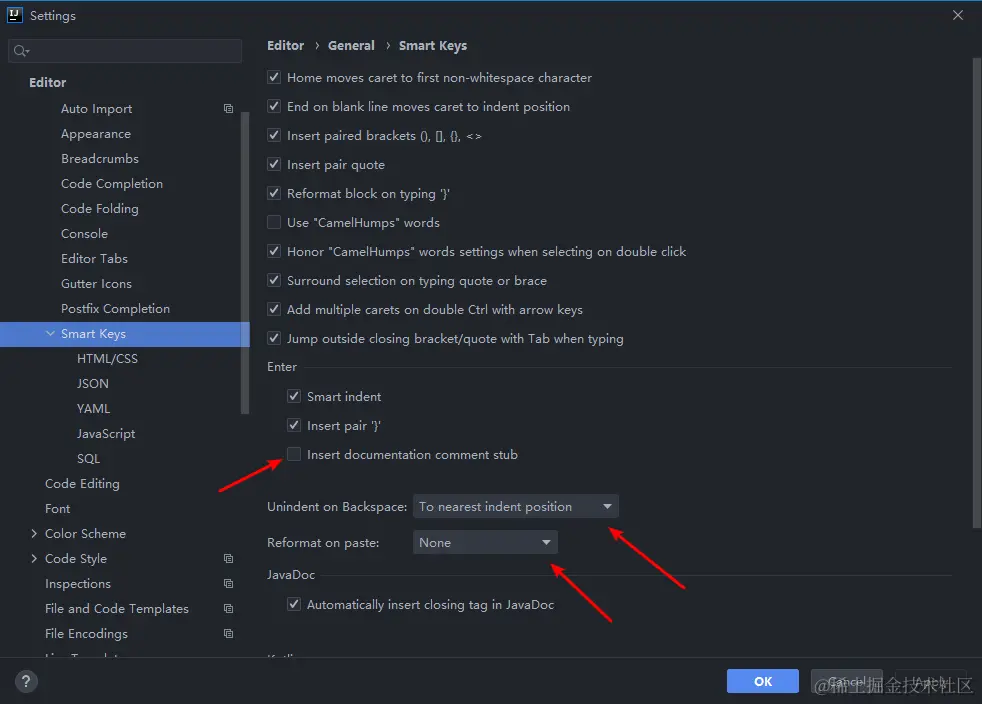The image size is (982, 704).
Task: Open Gutter Icons settings
Action: (96, 284)
